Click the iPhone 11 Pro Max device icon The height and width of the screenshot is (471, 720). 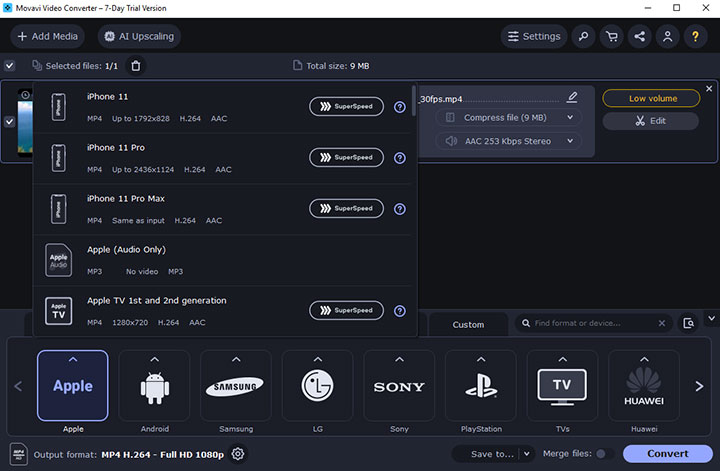58,209
